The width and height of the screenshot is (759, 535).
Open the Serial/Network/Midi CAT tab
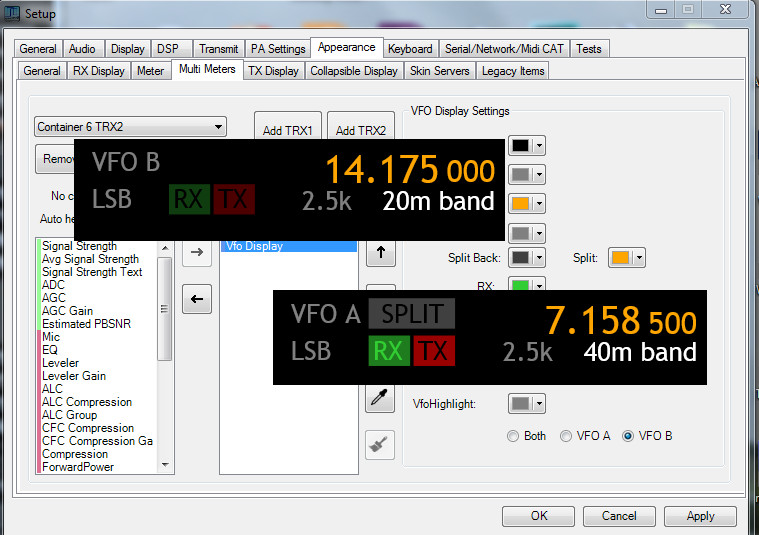pos(504,49)
